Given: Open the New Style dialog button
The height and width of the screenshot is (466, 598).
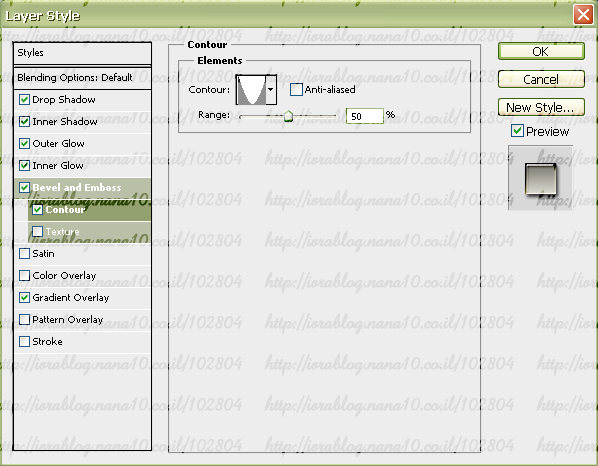Looking at the screenshot, I should tap(541, 107).
